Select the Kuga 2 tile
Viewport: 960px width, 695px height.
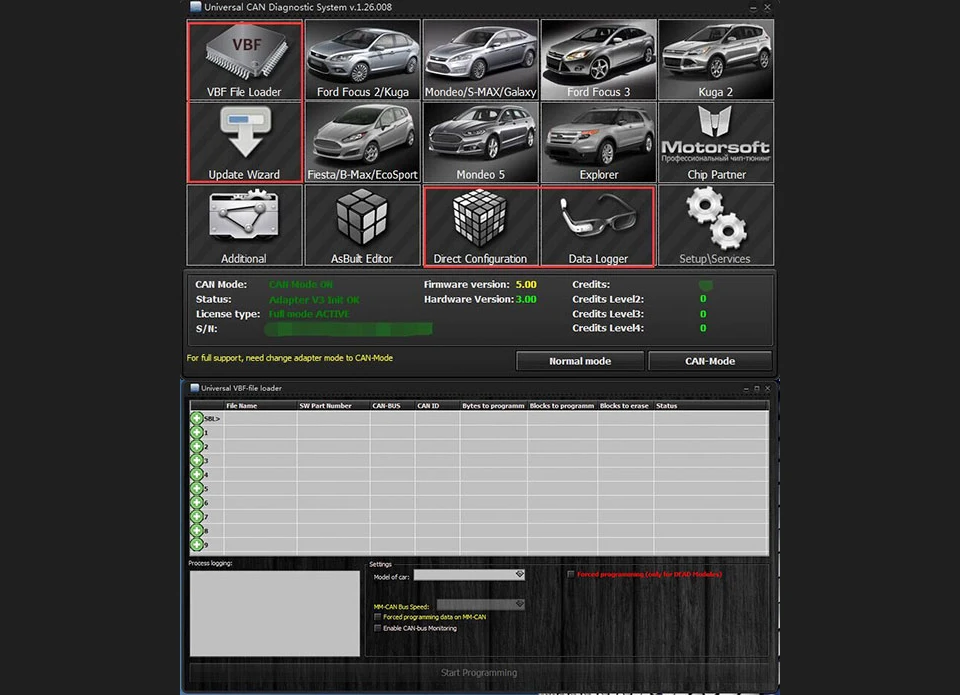[716, 59]
